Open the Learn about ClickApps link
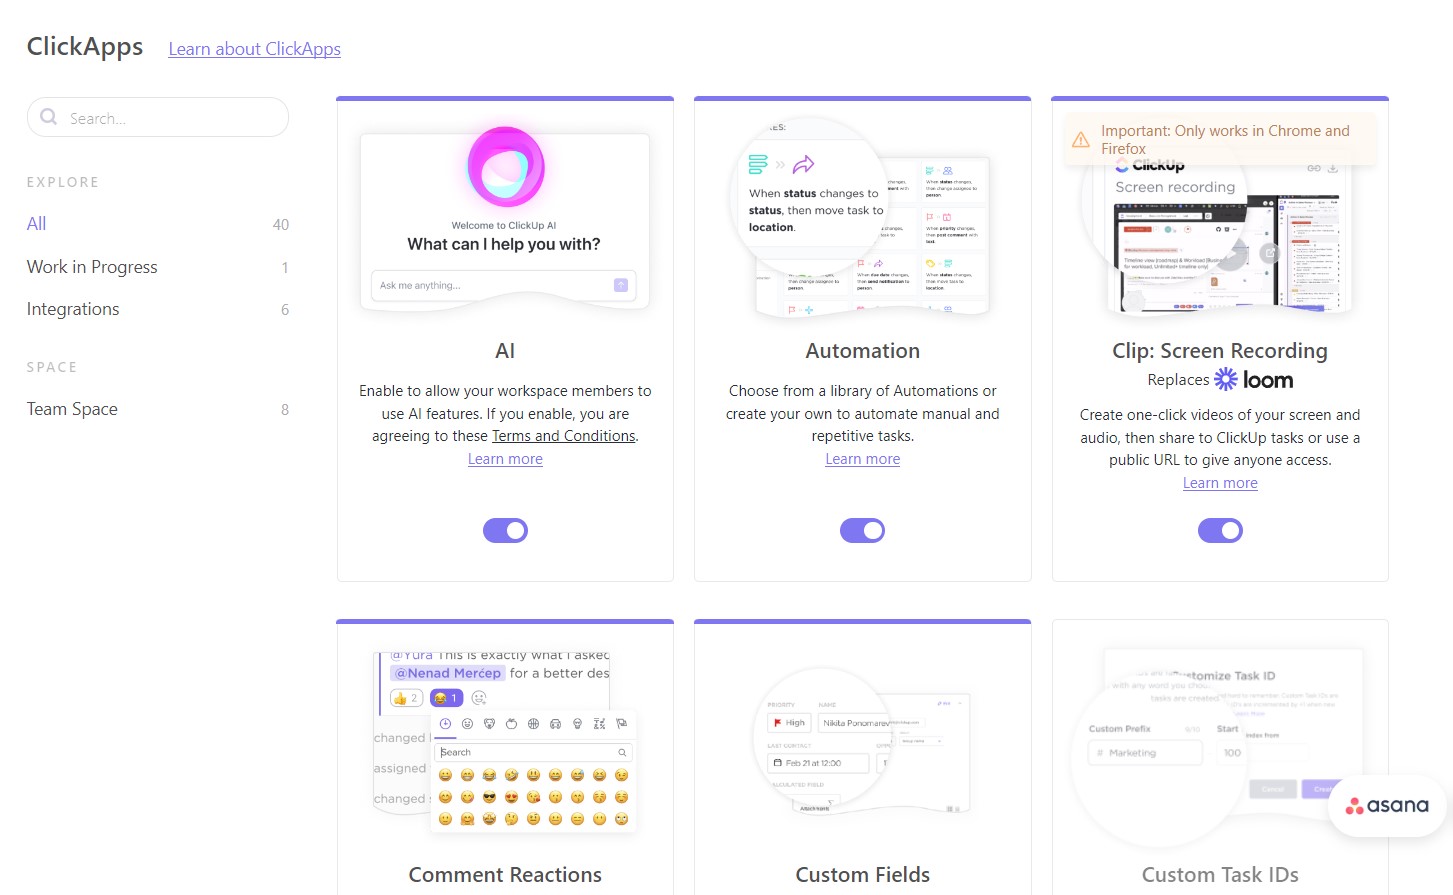This screenshot has height=895, width=1453. pyautogui.click(x=254, y=48)
